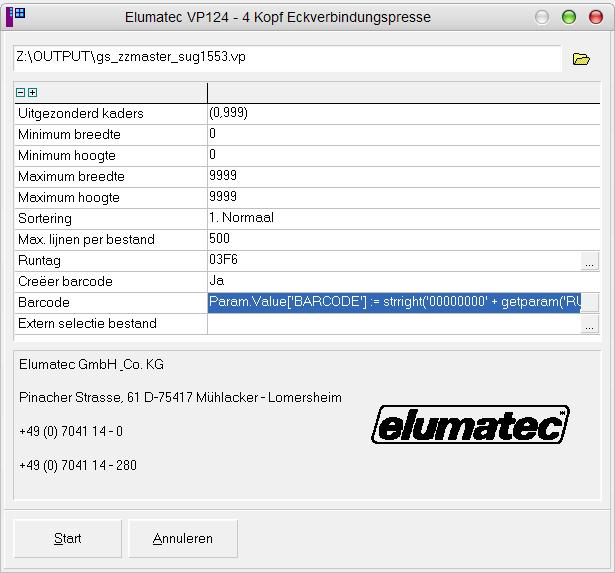Click the phone number ending 14 - 0
Image resolution: width=615 pixels, height=573 pixels.
[71, 431]
